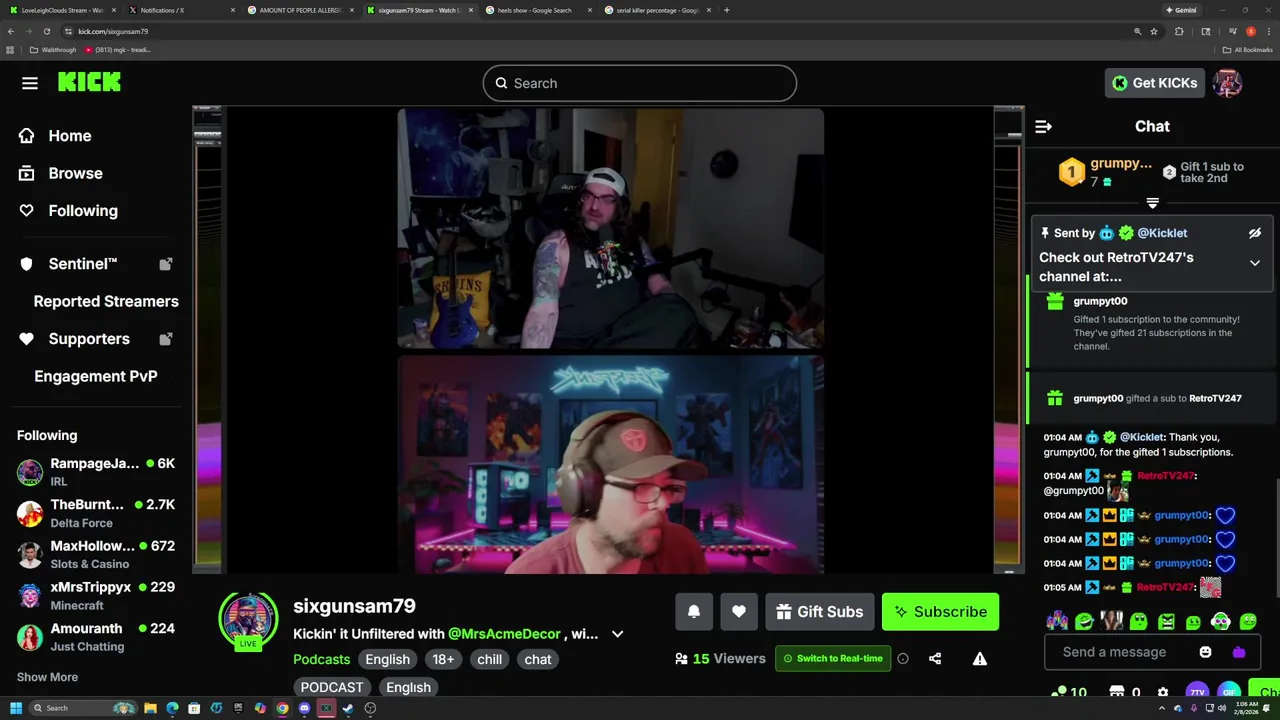Go to Home in sidebar

pyautogui.click(x=55, y=136)
